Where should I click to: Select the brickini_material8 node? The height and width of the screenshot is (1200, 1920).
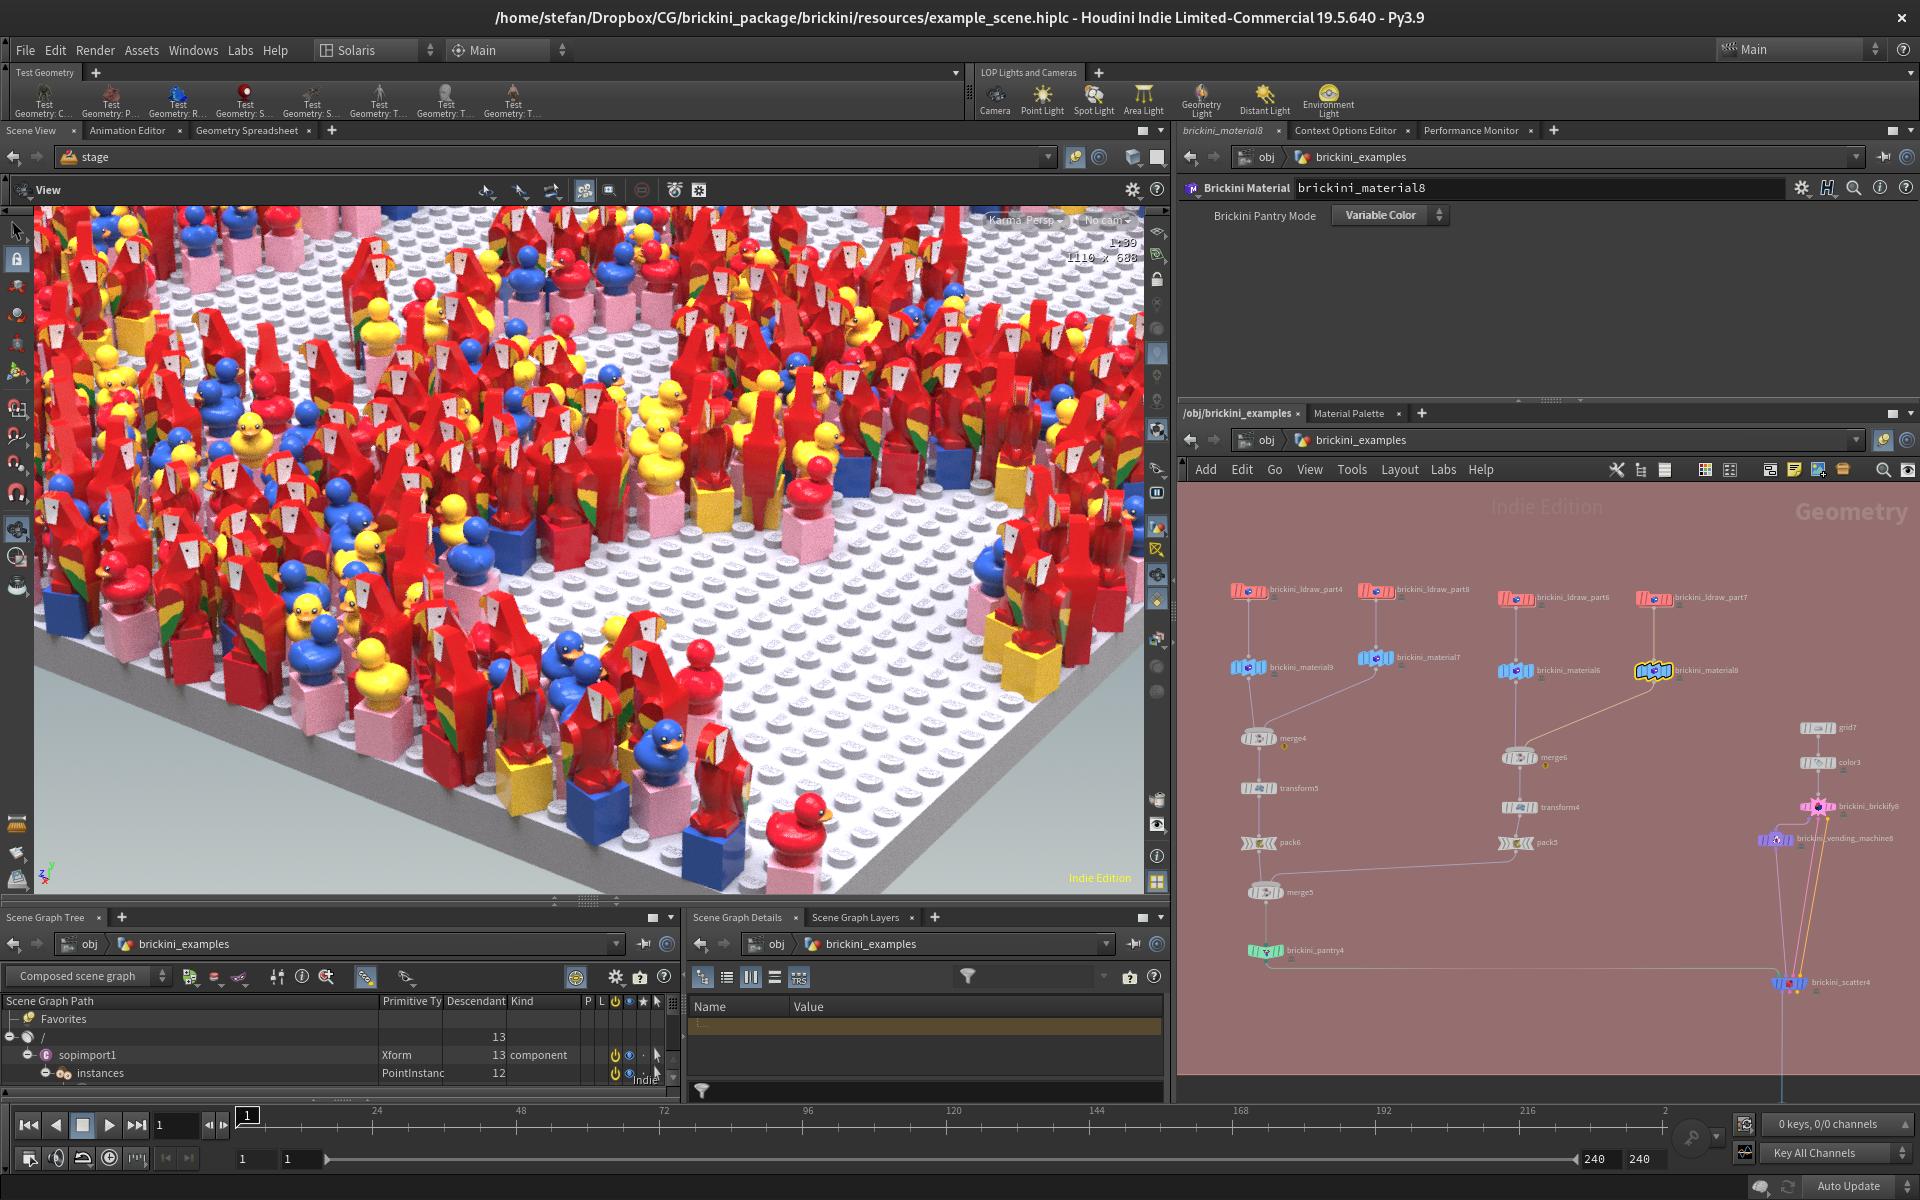pos(1653,671)
